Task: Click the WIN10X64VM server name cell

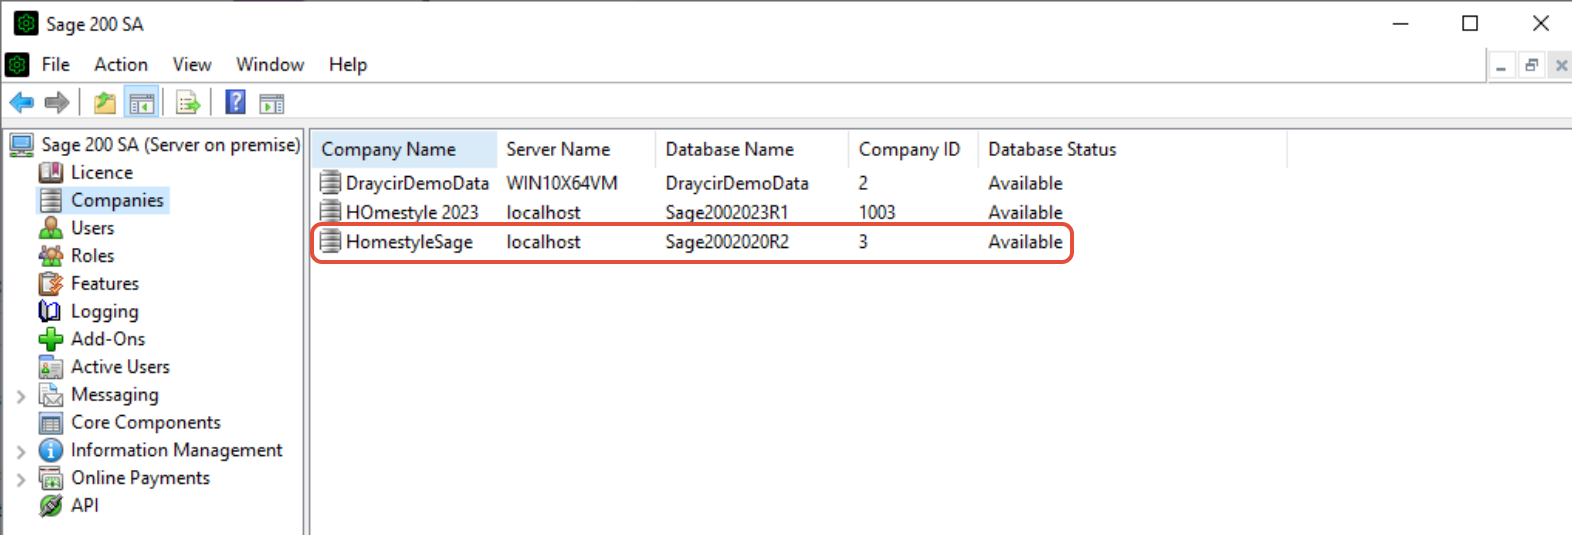Action: click(562, 183)
